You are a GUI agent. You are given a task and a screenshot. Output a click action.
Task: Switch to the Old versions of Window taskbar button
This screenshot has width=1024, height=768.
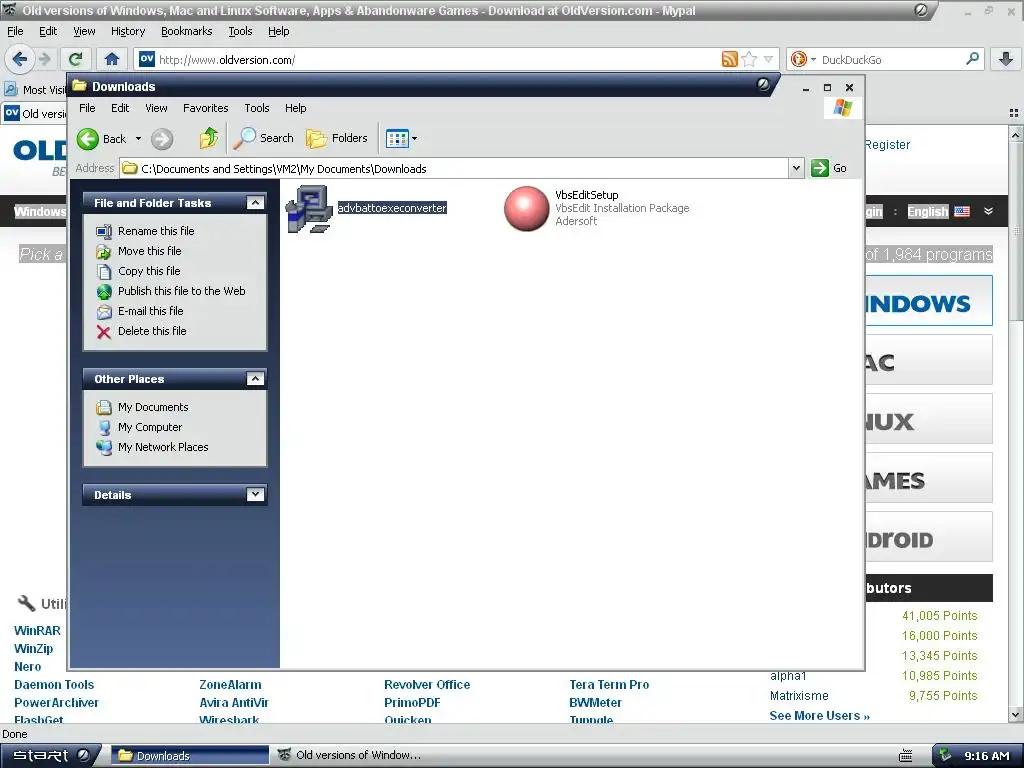pos(351,756)
